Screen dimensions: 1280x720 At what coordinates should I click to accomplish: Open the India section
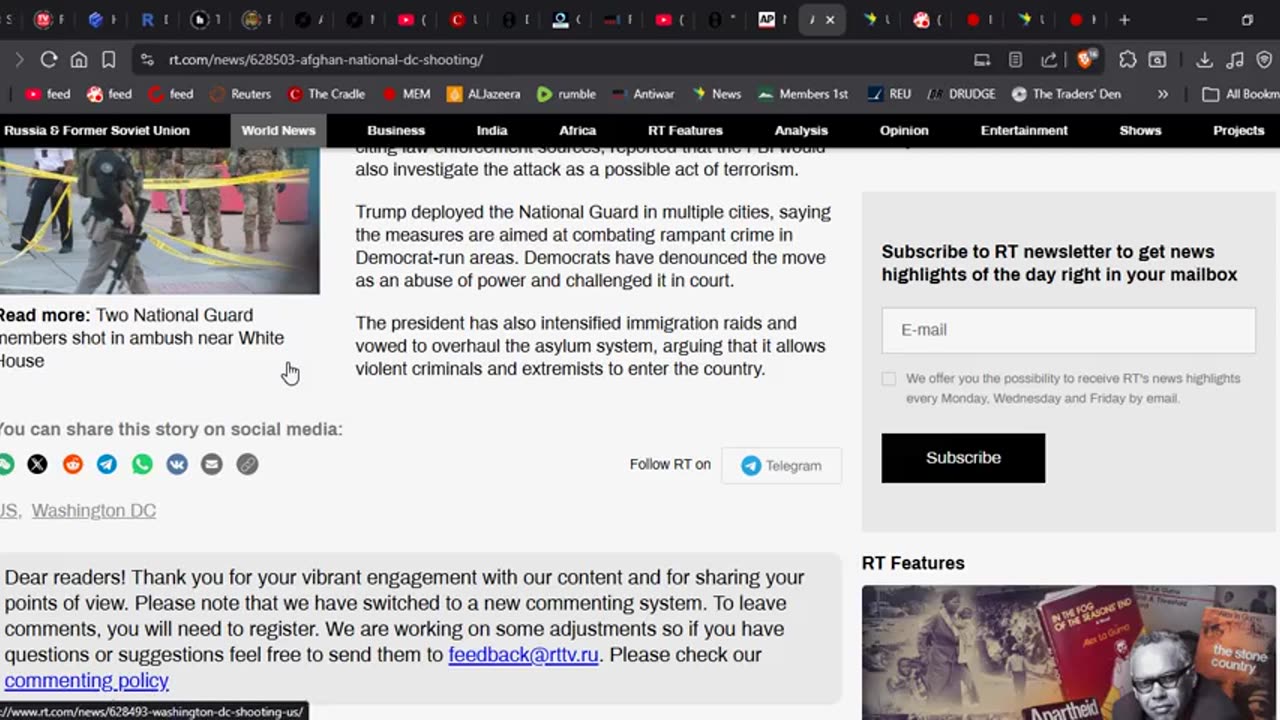click(492, 130)
